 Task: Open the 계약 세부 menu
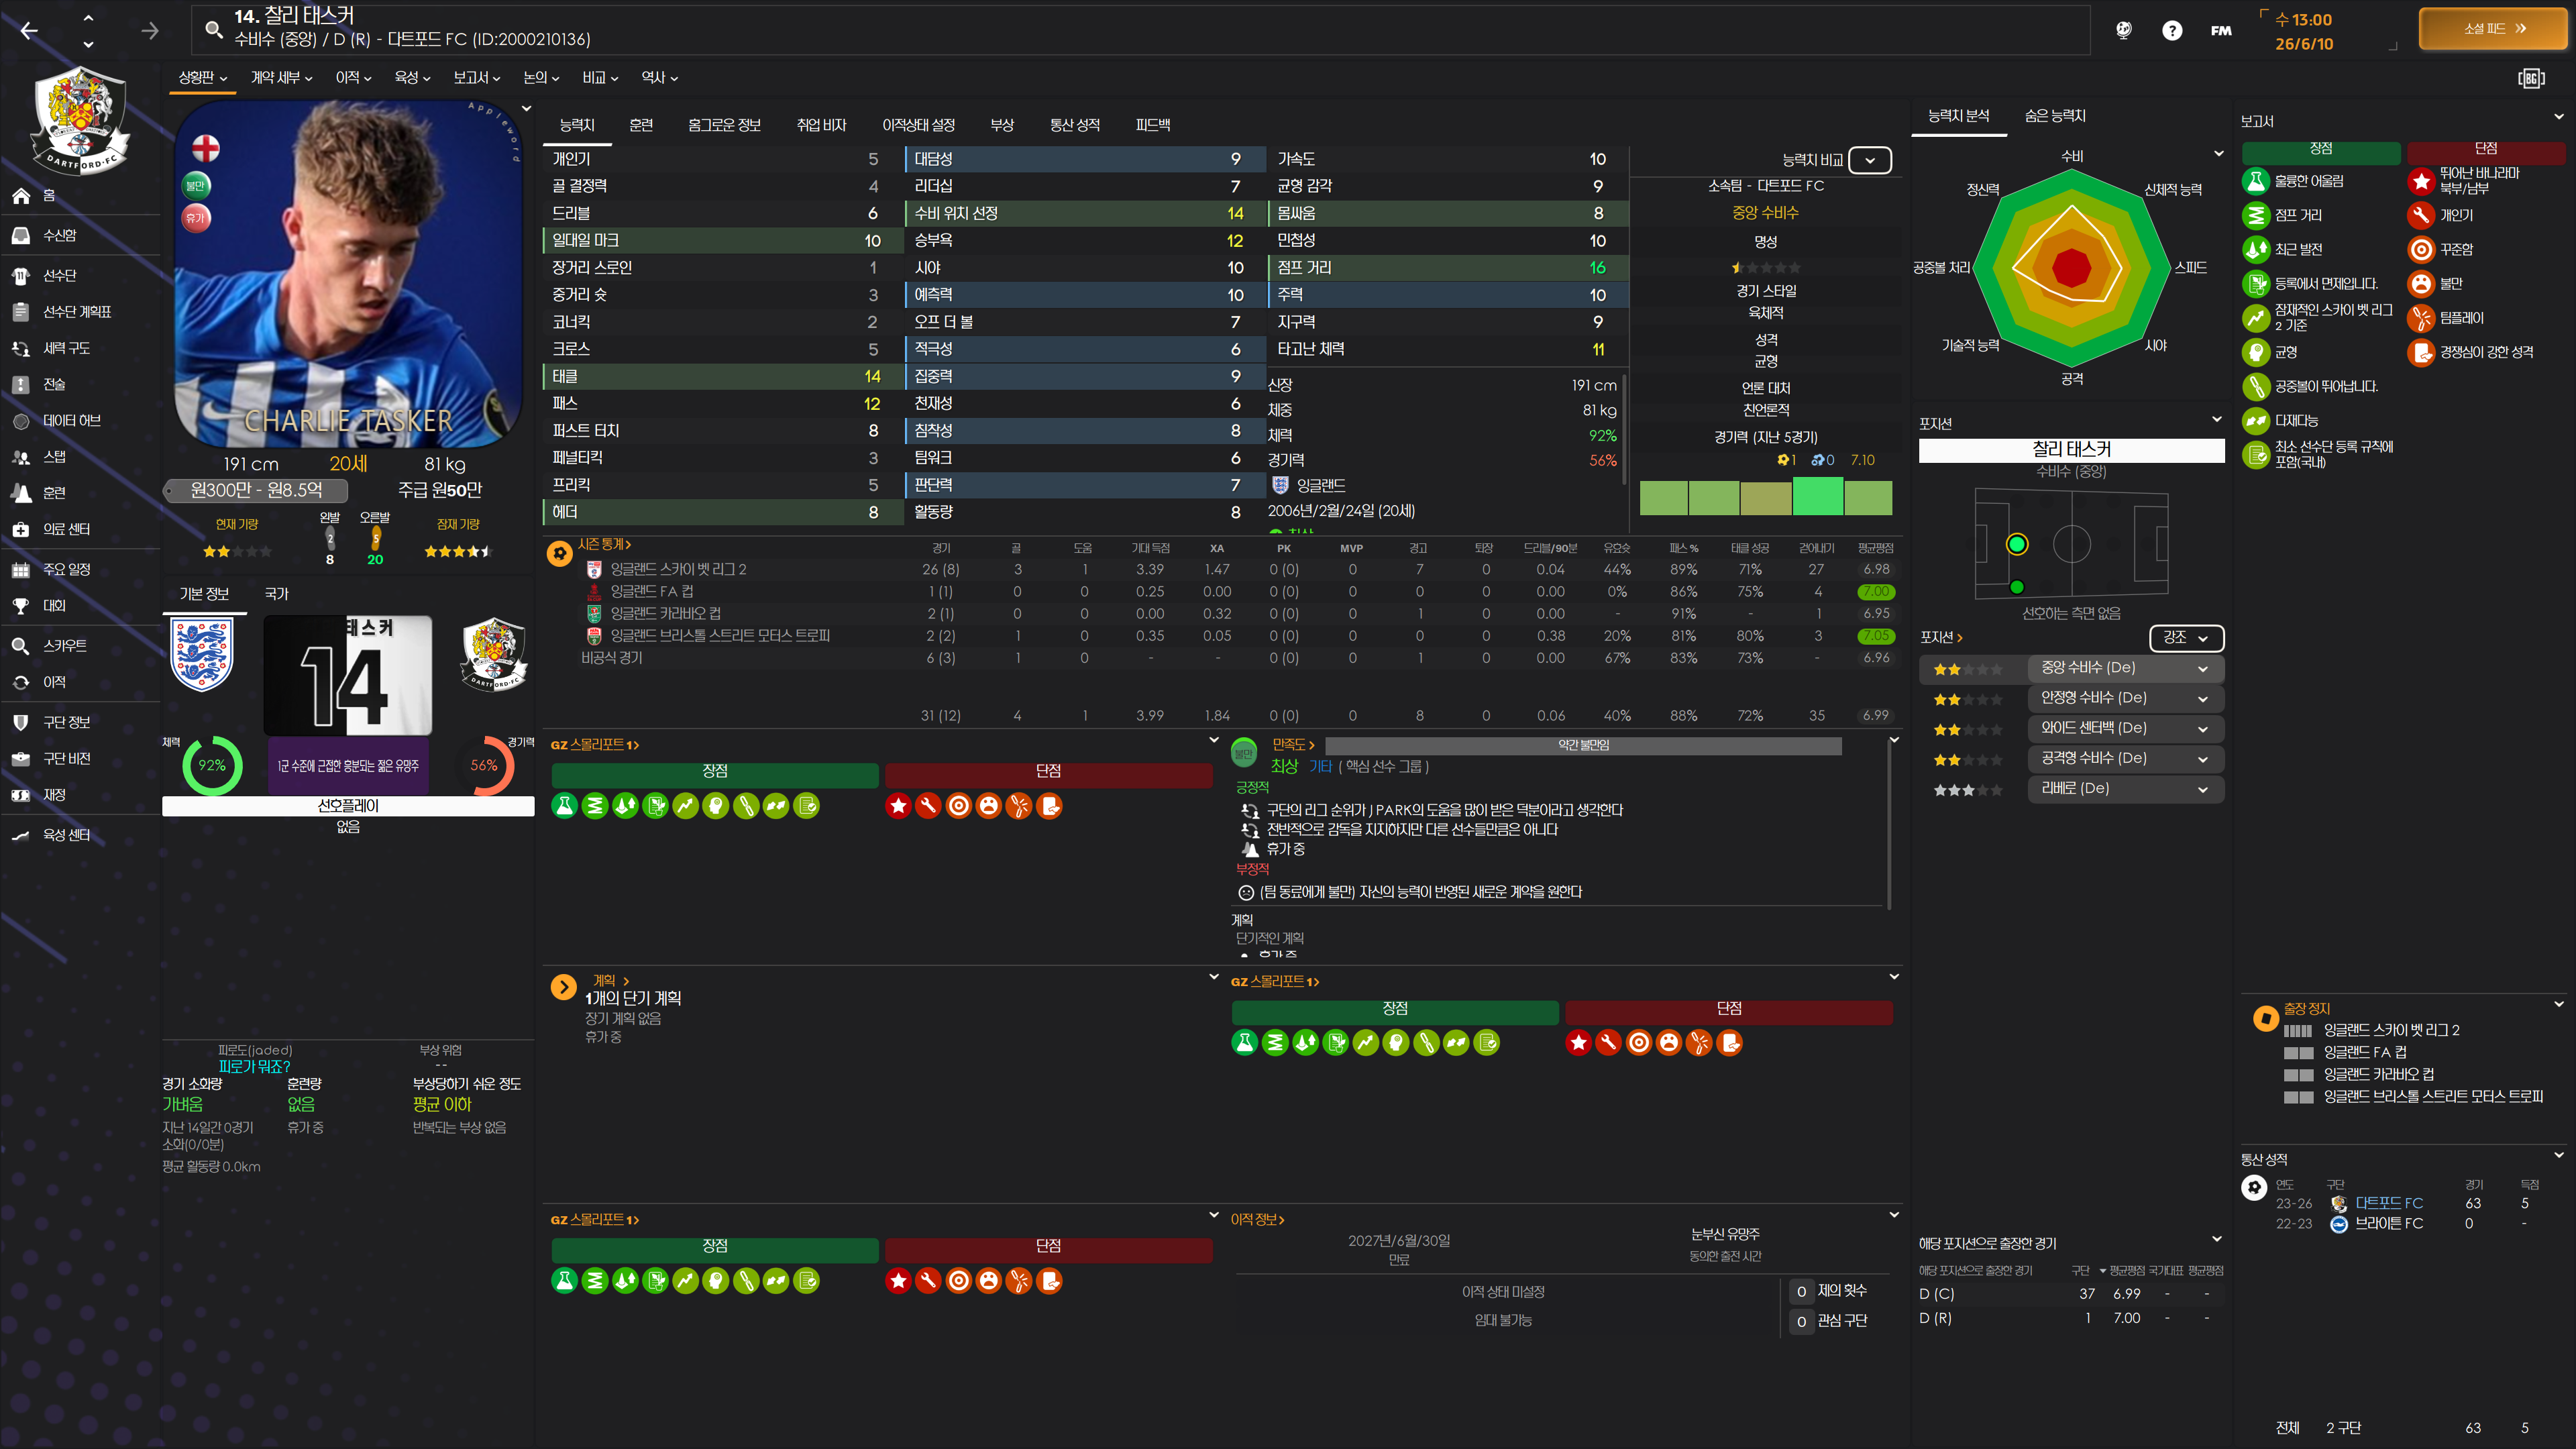[x=281, y=77]
